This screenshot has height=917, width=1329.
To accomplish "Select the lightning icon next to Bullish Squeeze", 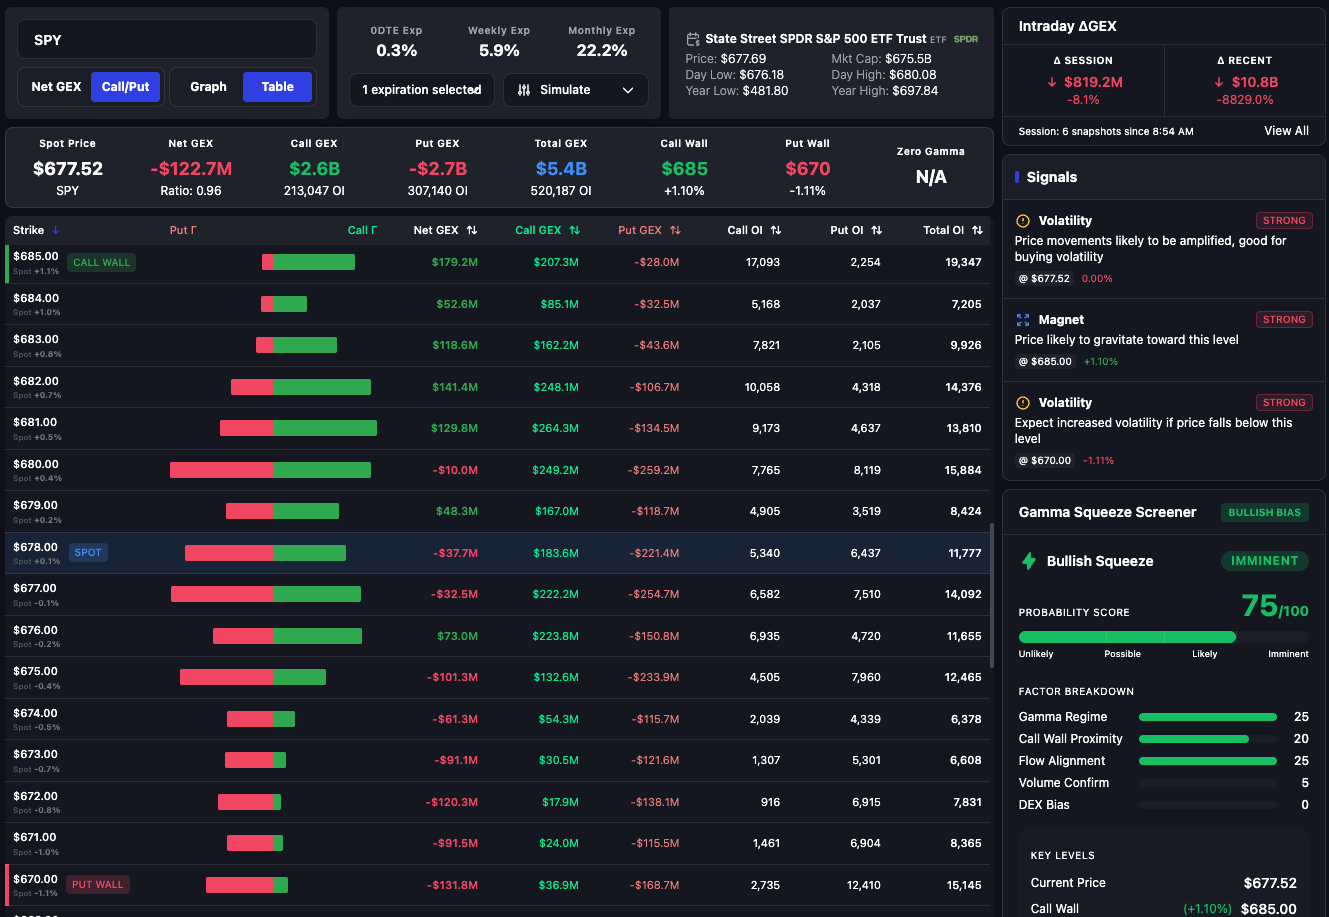I will pyautogui.click(x=1029, y=561).
